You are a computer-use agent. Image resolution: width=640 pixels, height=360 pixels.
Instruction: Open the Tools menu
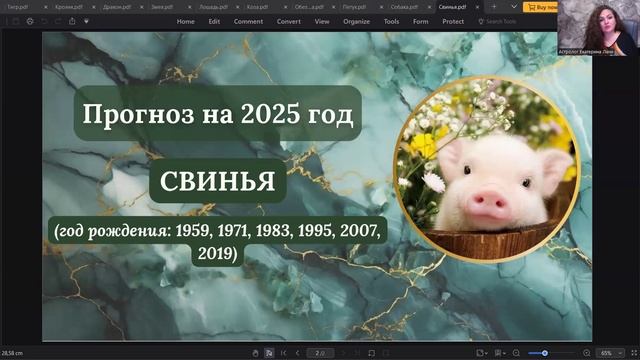[391, 22]
